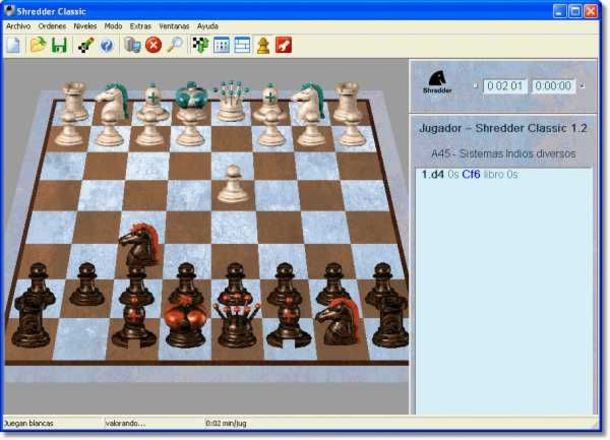Click 'valorando...' status bar entry

tap(125, 423)
